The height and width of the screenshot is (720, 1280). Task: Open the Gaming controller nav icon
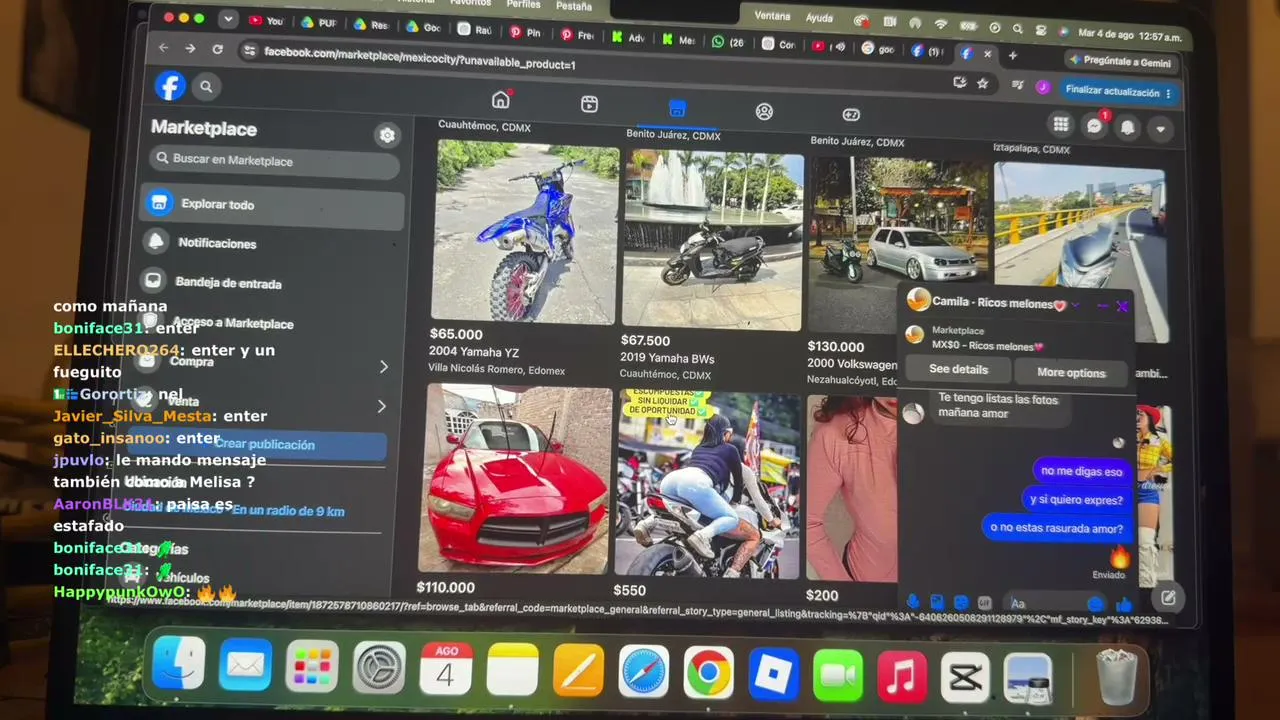click(851, 115)
